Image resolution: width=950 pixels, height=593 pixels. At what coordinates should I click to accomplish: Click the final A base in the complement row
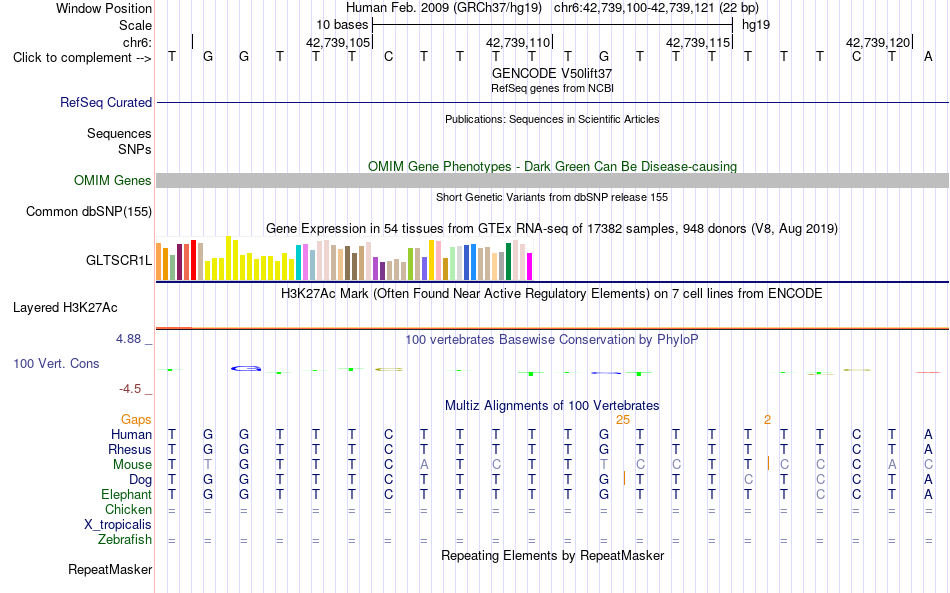[928, 56]
